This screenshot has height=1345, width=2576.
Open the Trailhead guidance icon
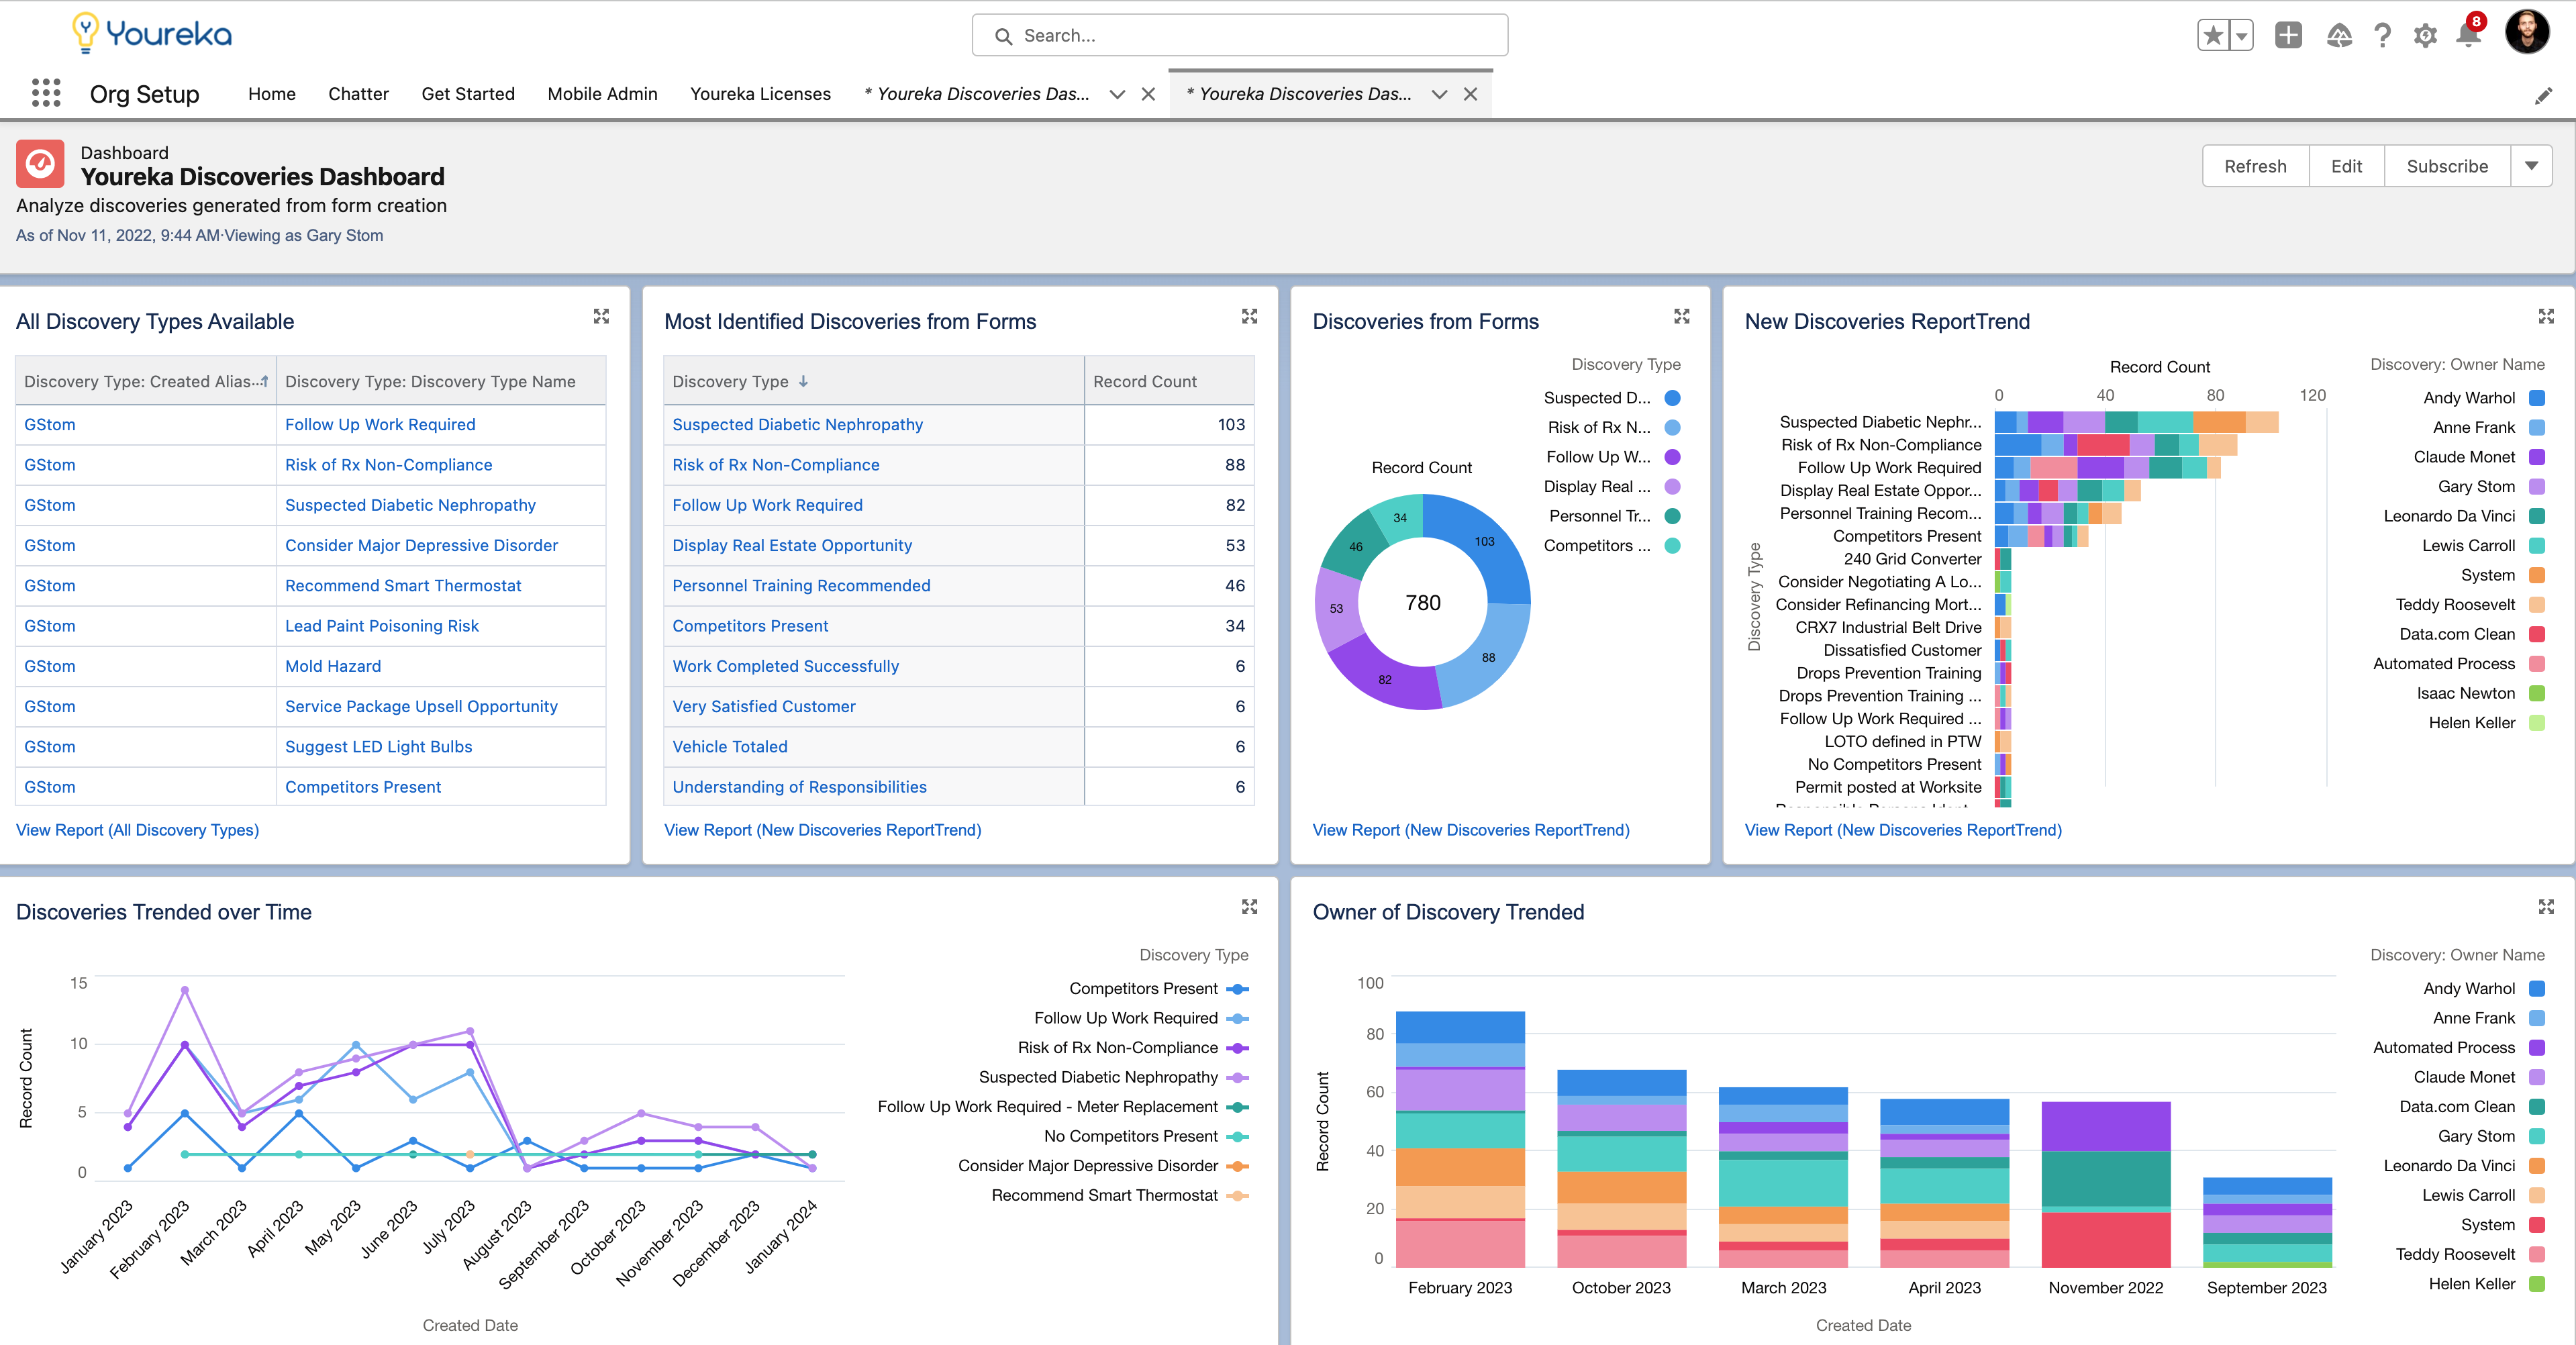[2339, 36]
